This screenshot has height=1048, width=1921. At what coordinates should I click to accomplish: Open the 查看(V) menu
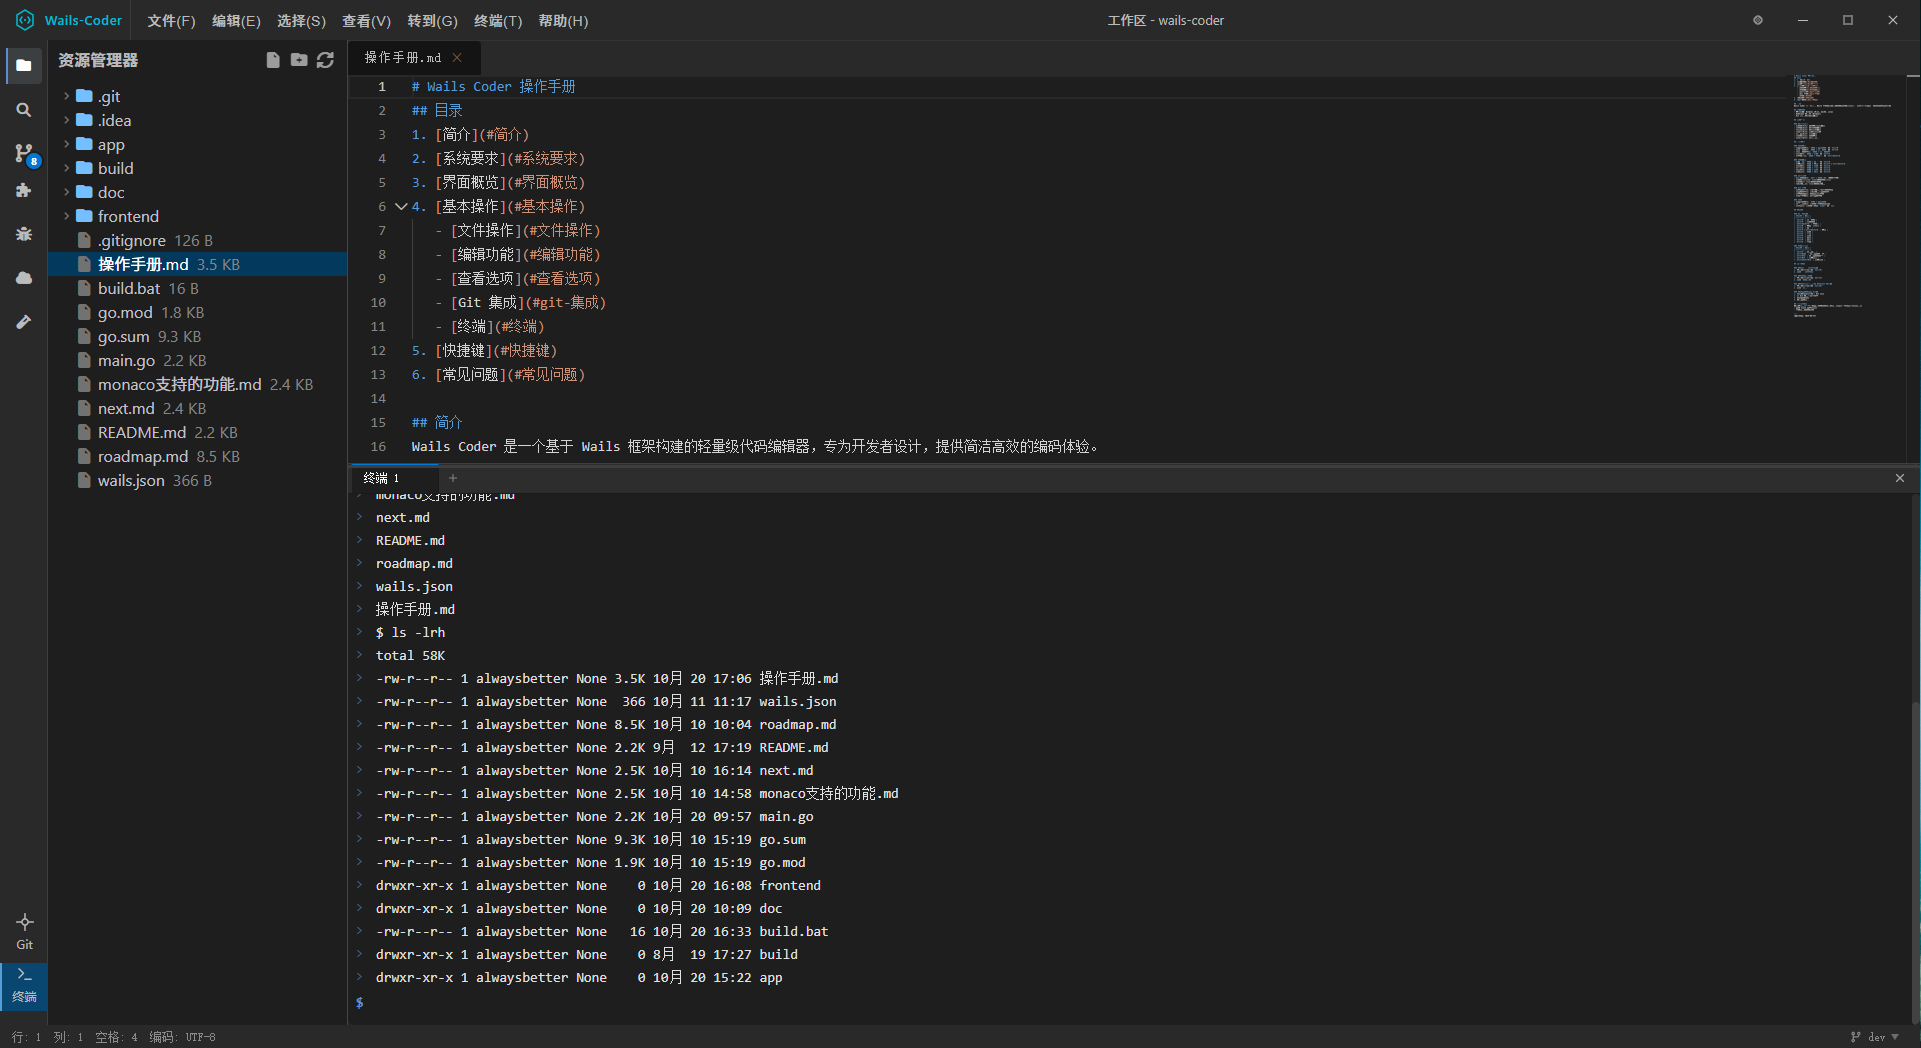pyautogui.click(x=366, y=21)
